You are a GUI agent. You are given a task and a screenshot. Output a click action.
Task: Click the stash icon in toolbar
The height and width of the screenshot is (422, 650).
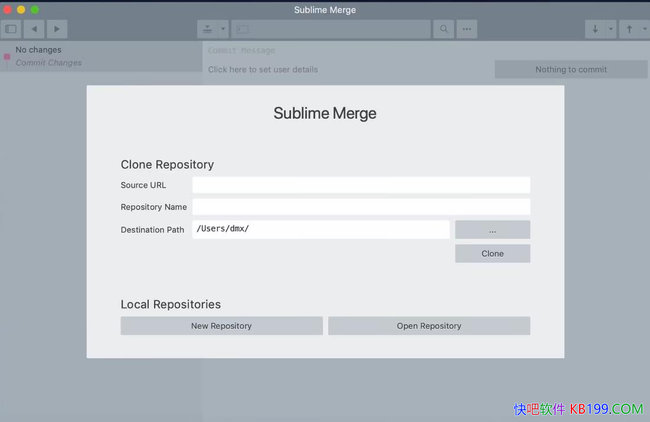208,29
